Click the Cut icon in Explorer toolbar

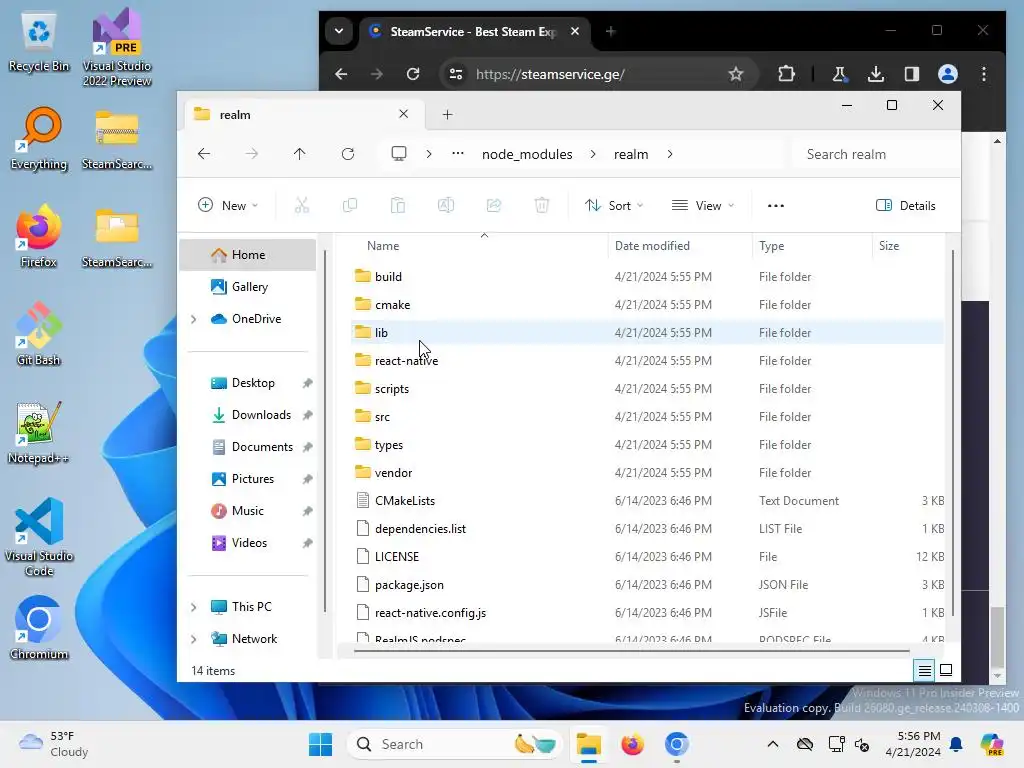301,206
